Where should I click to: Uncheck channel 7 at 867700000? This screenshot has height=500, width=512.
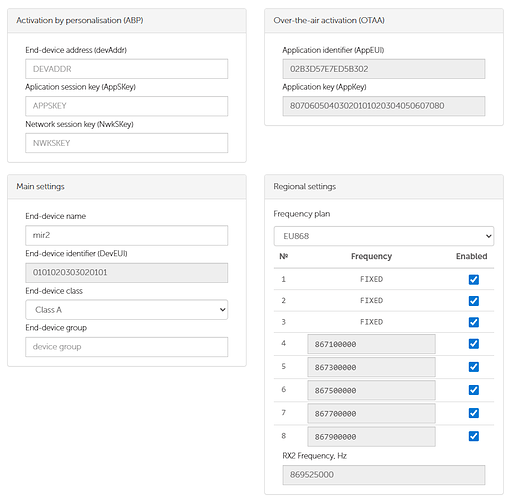(474, 413)
